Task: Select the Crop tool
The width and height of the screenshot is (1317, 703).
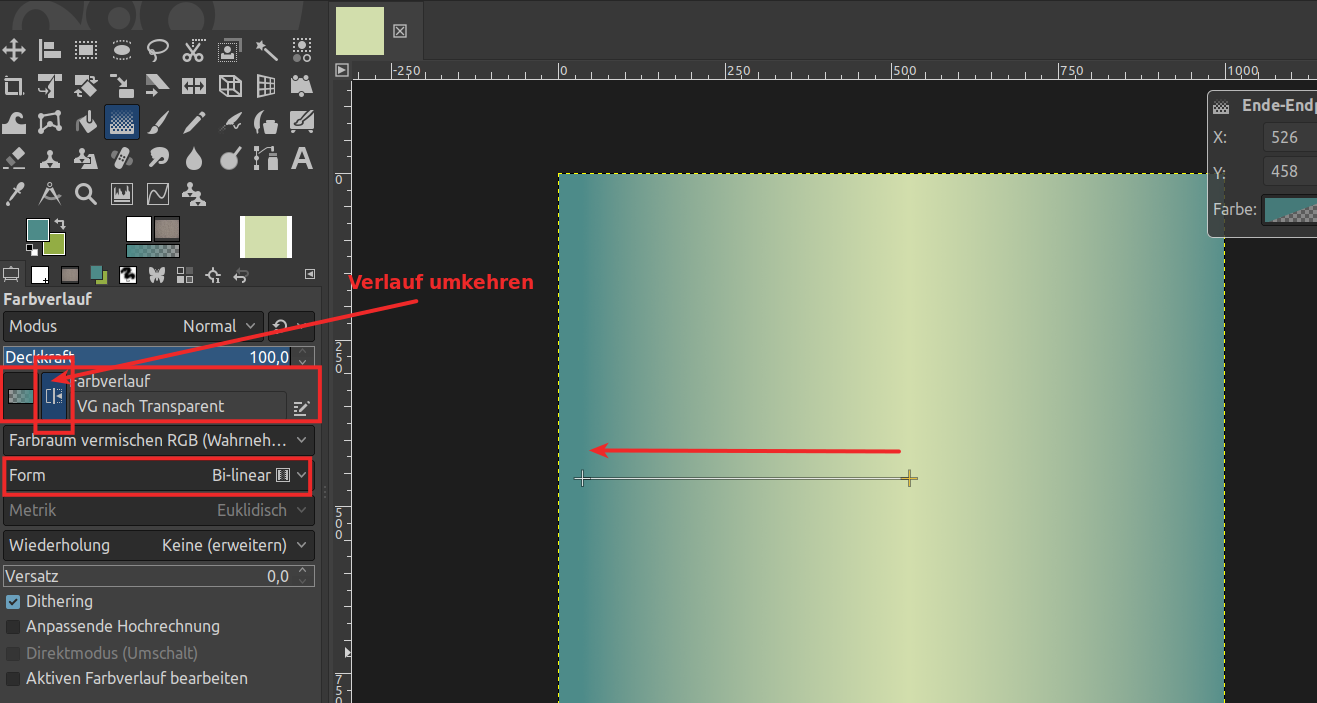Action: (14, 85)
